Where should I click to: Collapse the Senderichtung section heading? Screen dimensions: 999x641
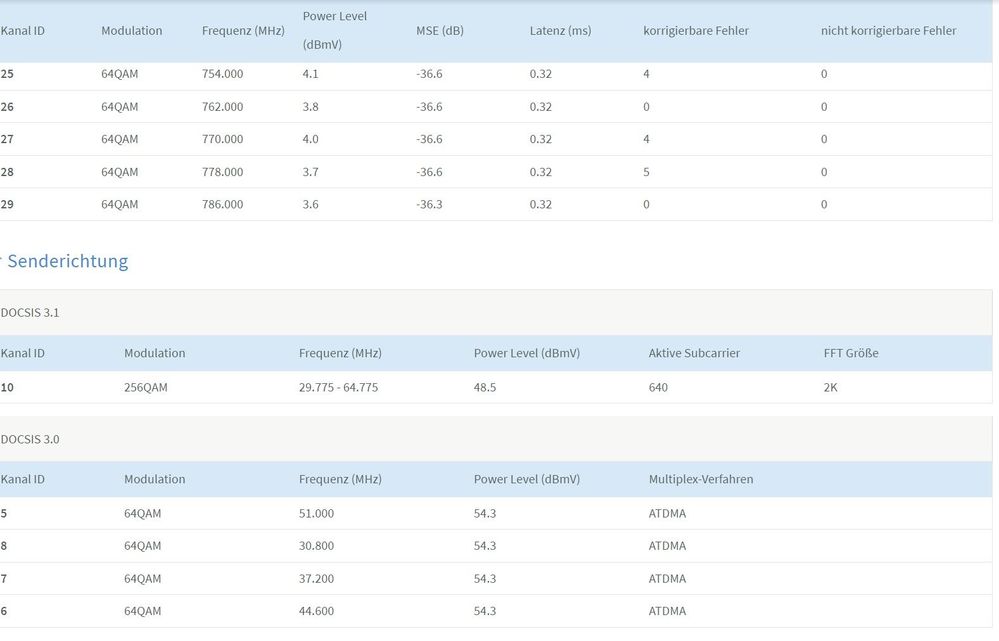pyautogui.click(x=66, y=261)
